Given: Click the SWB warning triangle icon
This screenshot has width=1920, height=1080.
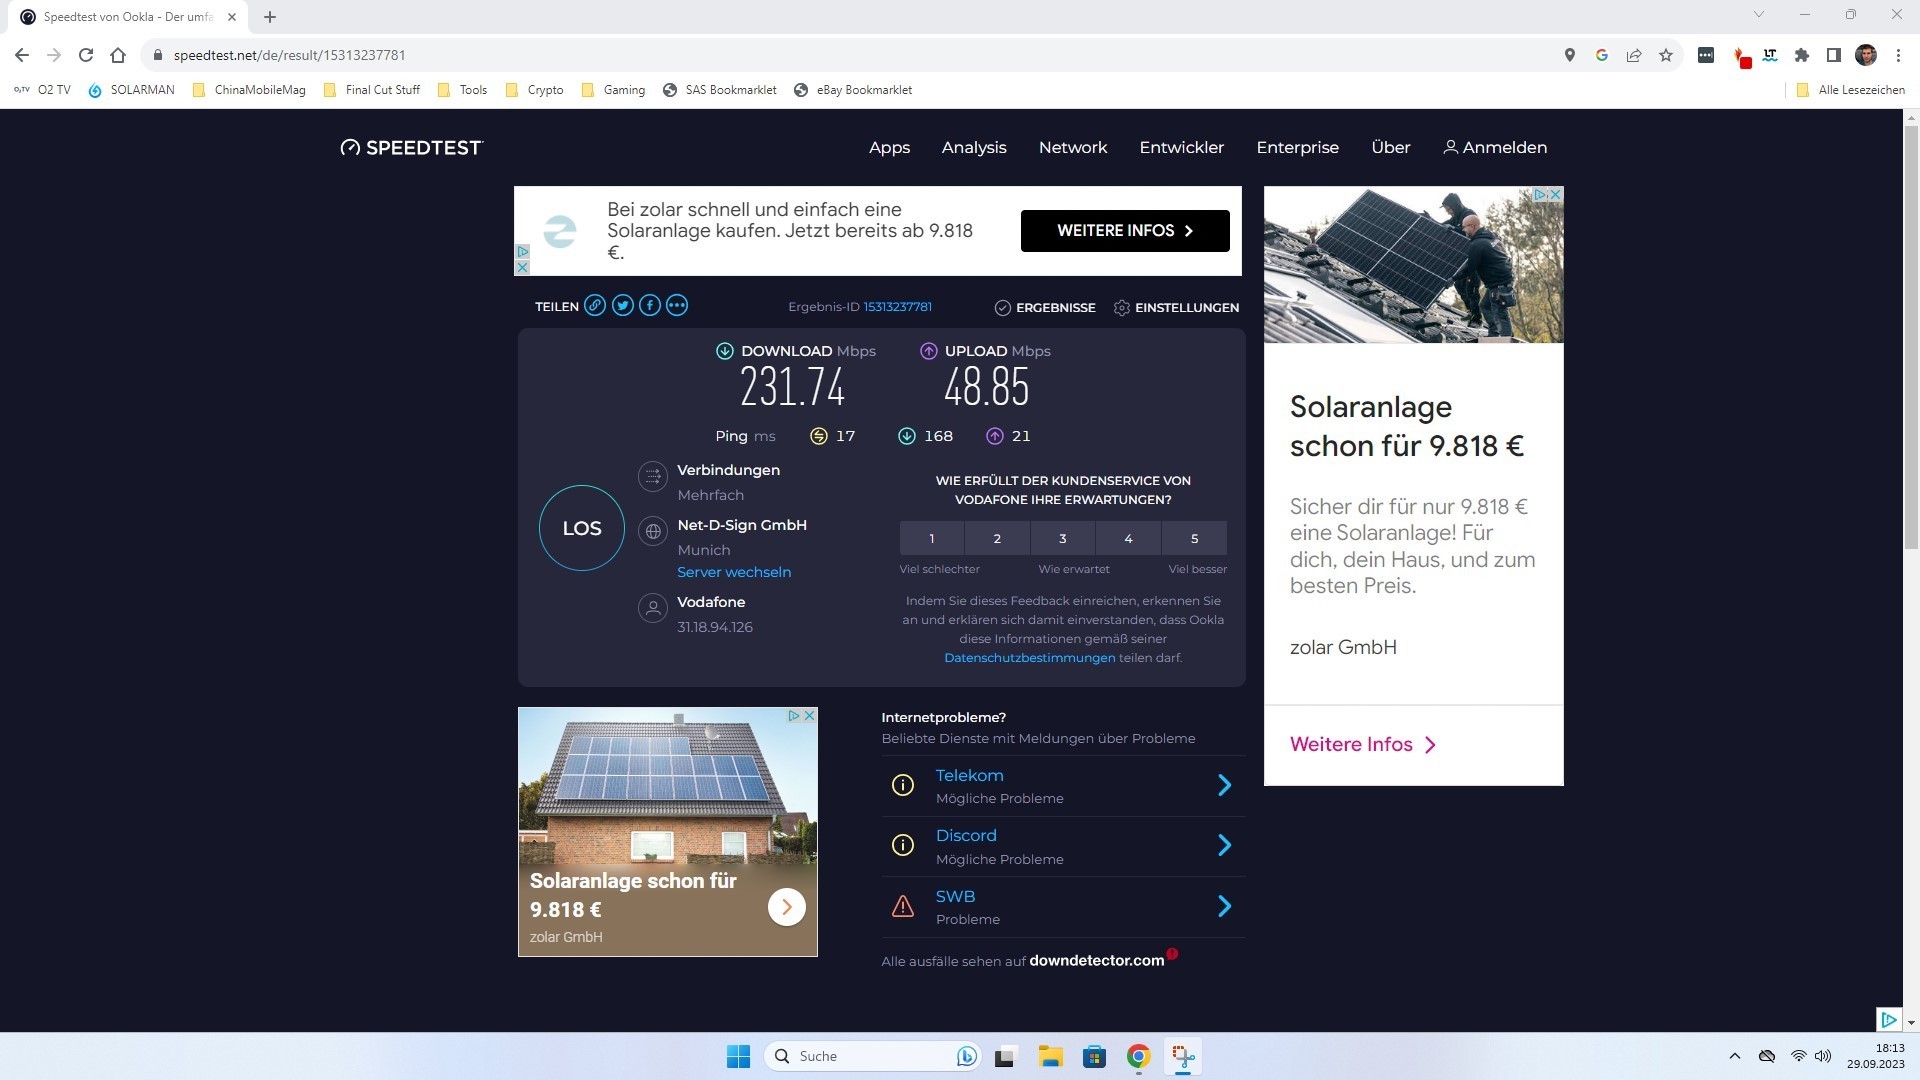Looking at the screenshot, I should coord(903,907).
